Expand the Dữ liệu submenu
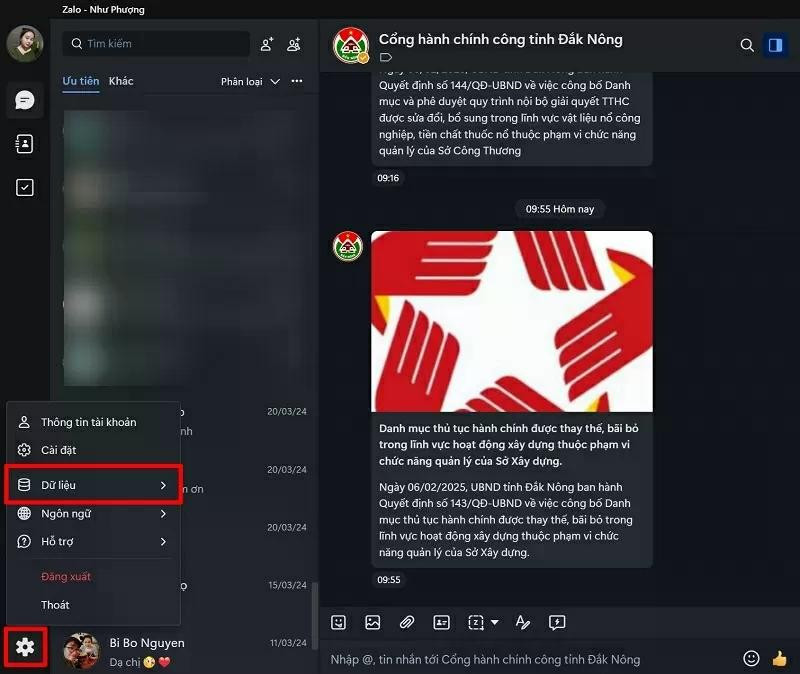The height and width of the screenshot is (674, 800). [93, 485]
